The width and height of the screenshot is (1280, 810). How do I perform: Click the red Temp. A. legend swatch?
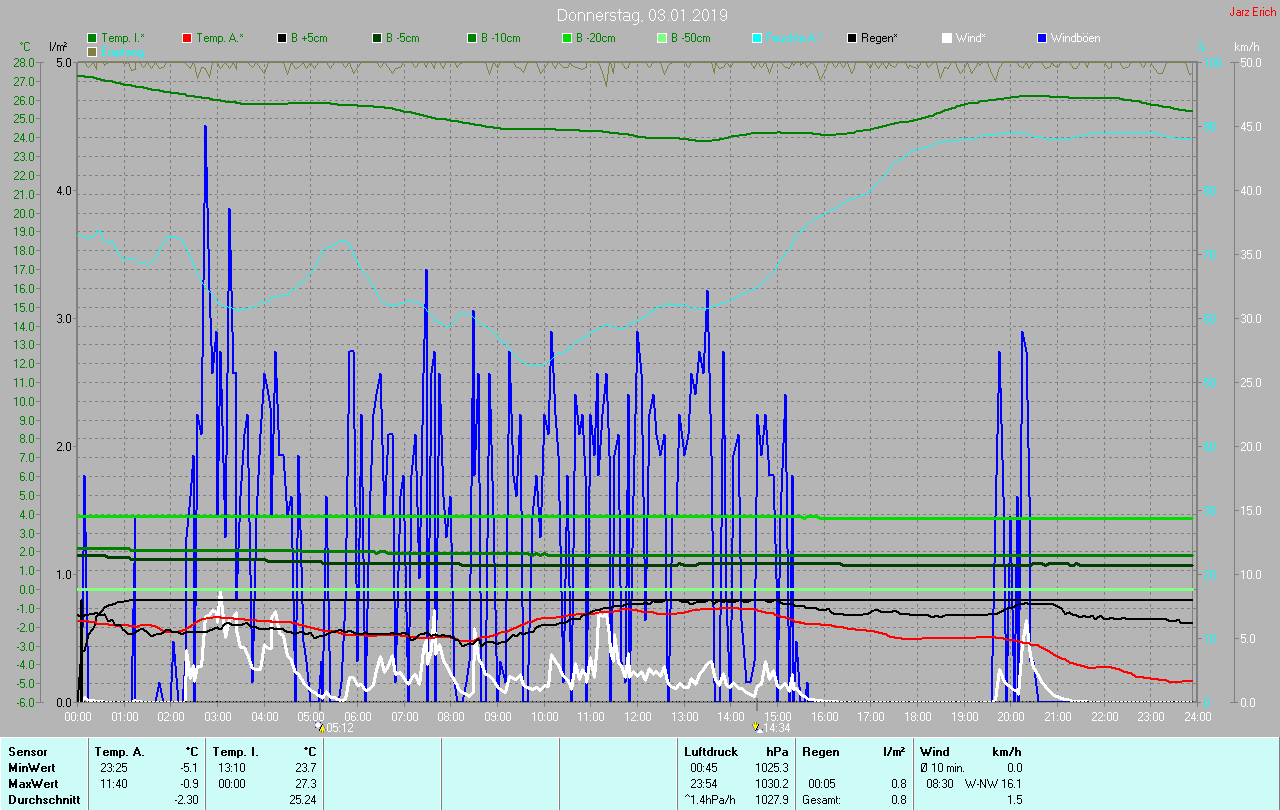click(187, 38)
